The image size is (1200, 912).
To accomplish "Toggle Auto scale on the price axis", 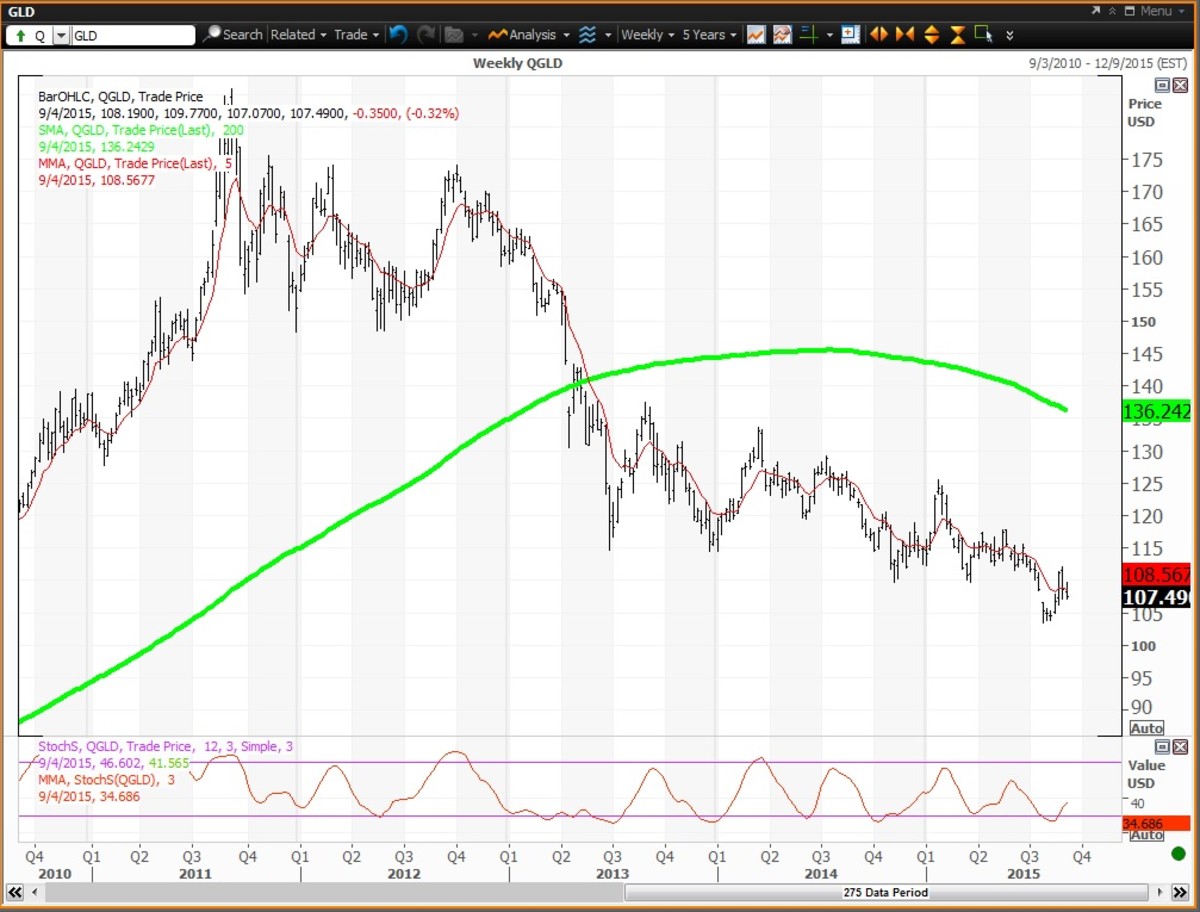I will (1146, 728).
